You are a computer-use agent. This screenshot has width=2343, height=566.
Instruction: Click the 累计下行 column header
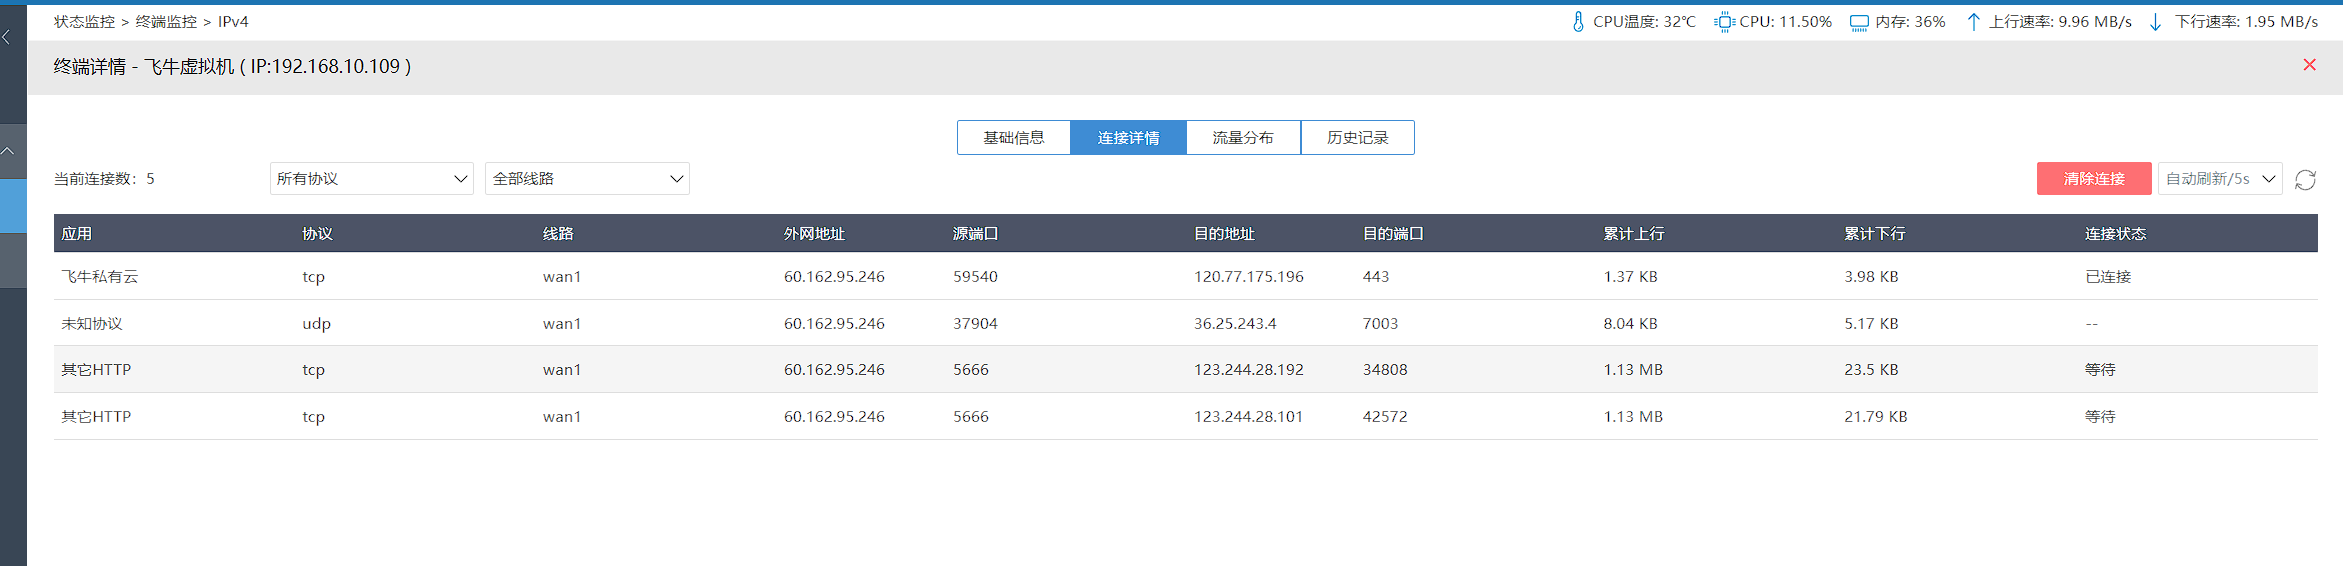(x=1875, y=234)
